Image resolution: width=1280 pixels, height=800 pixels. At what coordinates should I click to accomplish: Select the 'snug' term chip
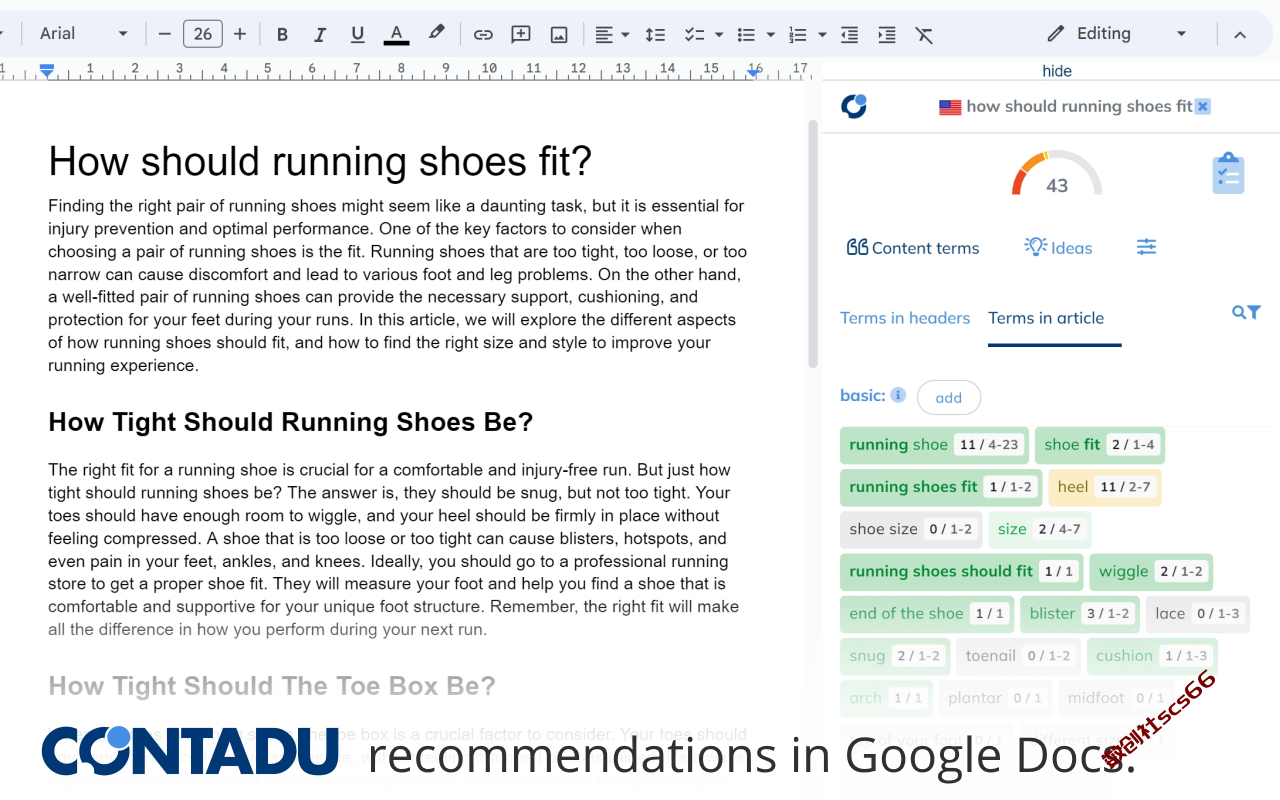[895, 656]
